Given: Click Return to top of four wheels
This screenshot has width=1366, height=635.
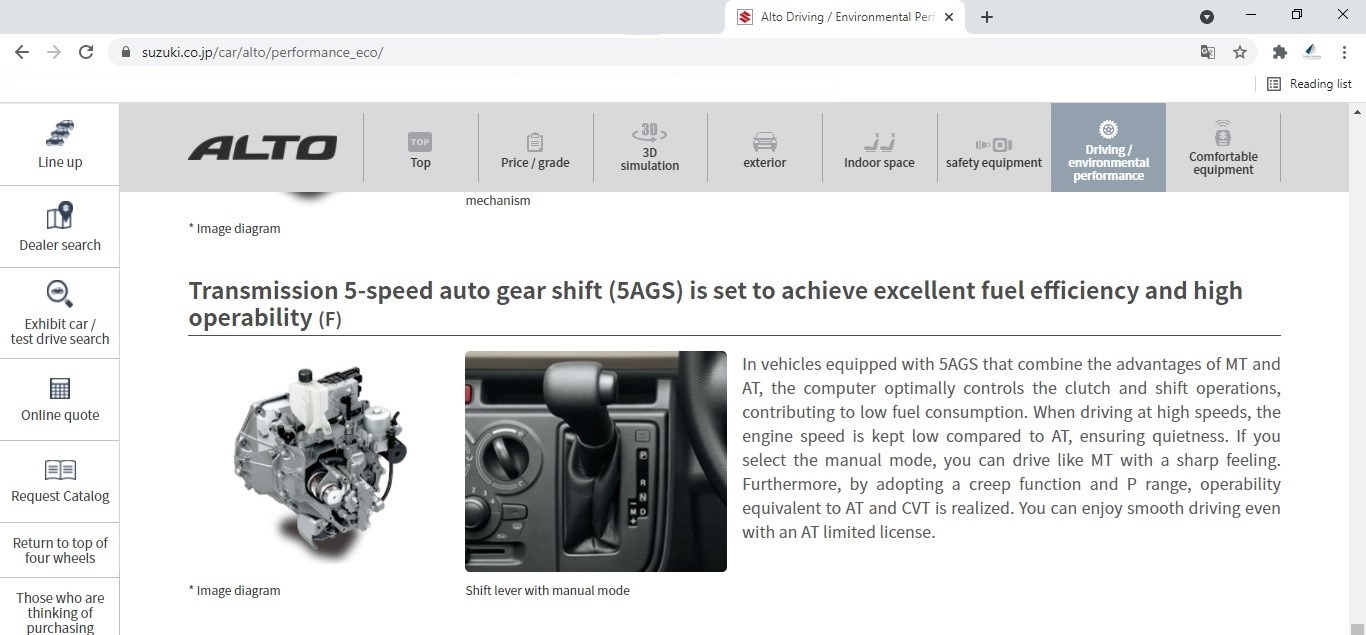Looking at the screenshot, I should coord(60,550).
